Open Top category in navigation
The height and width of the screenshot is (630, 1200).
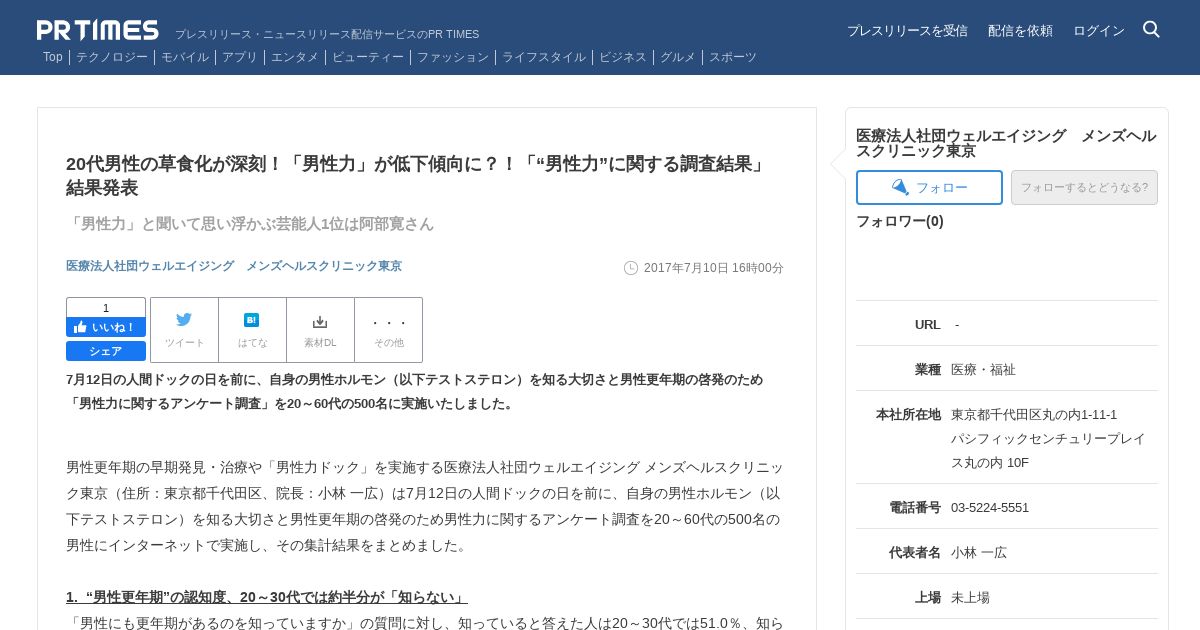tap(53, 57)
